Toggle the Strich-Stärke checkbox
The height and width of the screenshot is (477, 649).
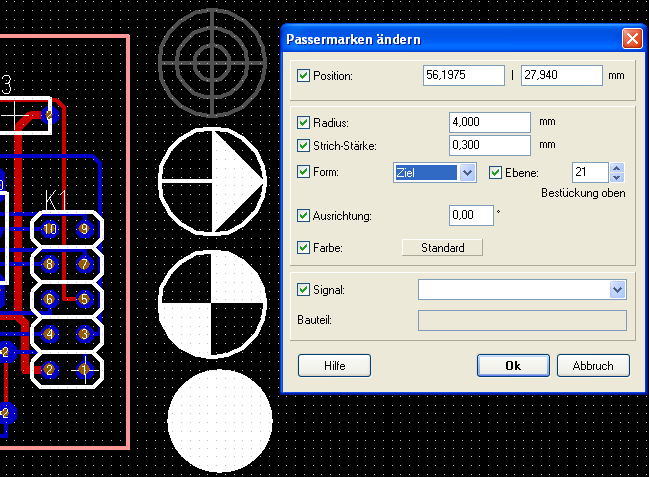[x=304, y=147]
